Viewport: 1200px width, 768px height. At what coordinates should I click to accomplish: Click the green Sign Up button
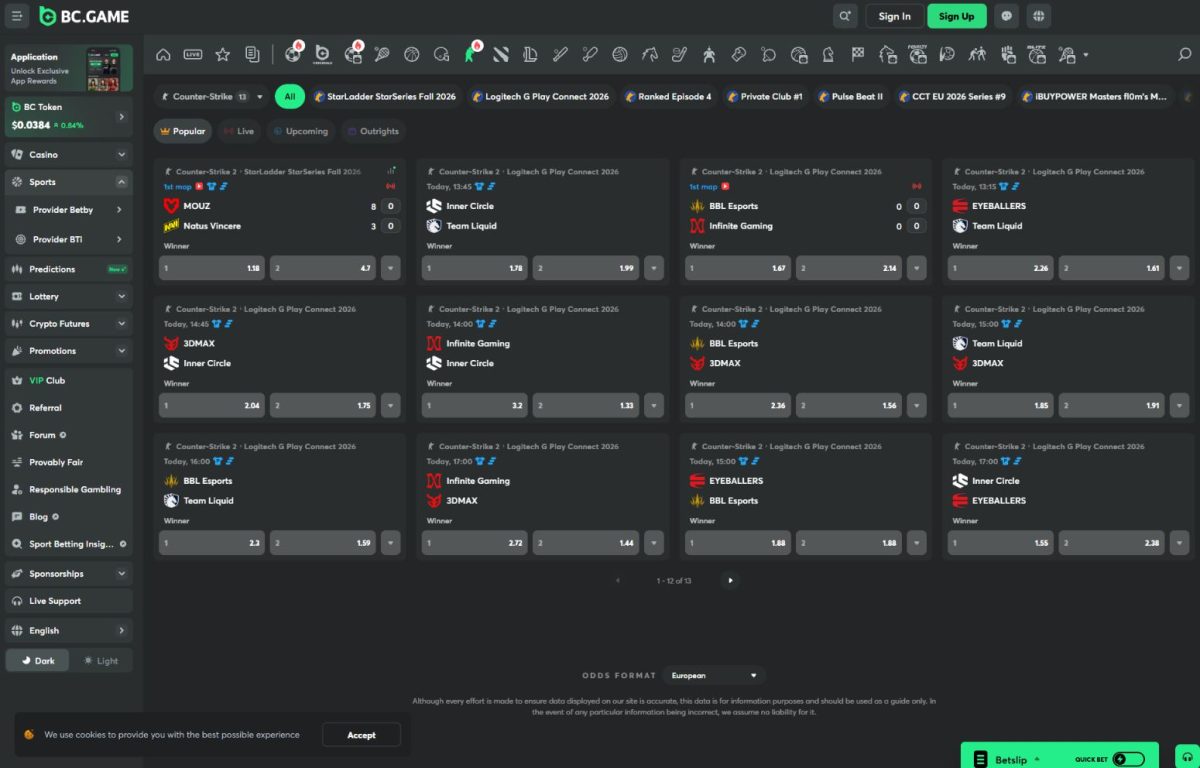tap(956, 16)
